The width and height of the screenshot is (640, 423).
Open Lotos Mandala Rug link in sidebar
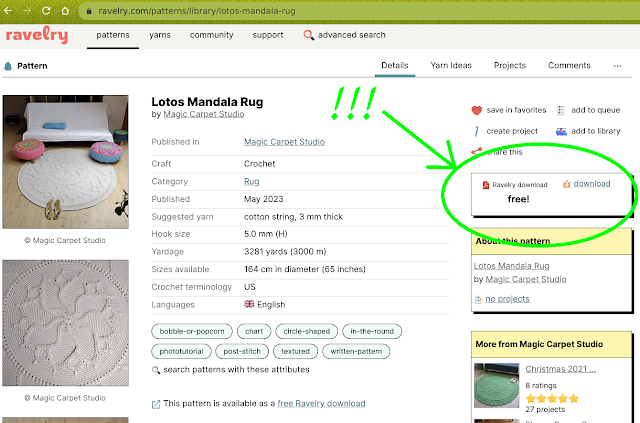coord(511,266)
